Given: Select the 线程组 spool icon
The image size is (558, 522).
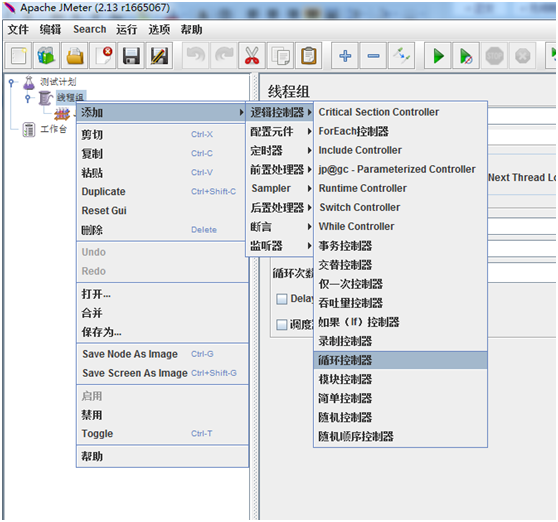Looking at the screenshot, I should pos(45,98).
